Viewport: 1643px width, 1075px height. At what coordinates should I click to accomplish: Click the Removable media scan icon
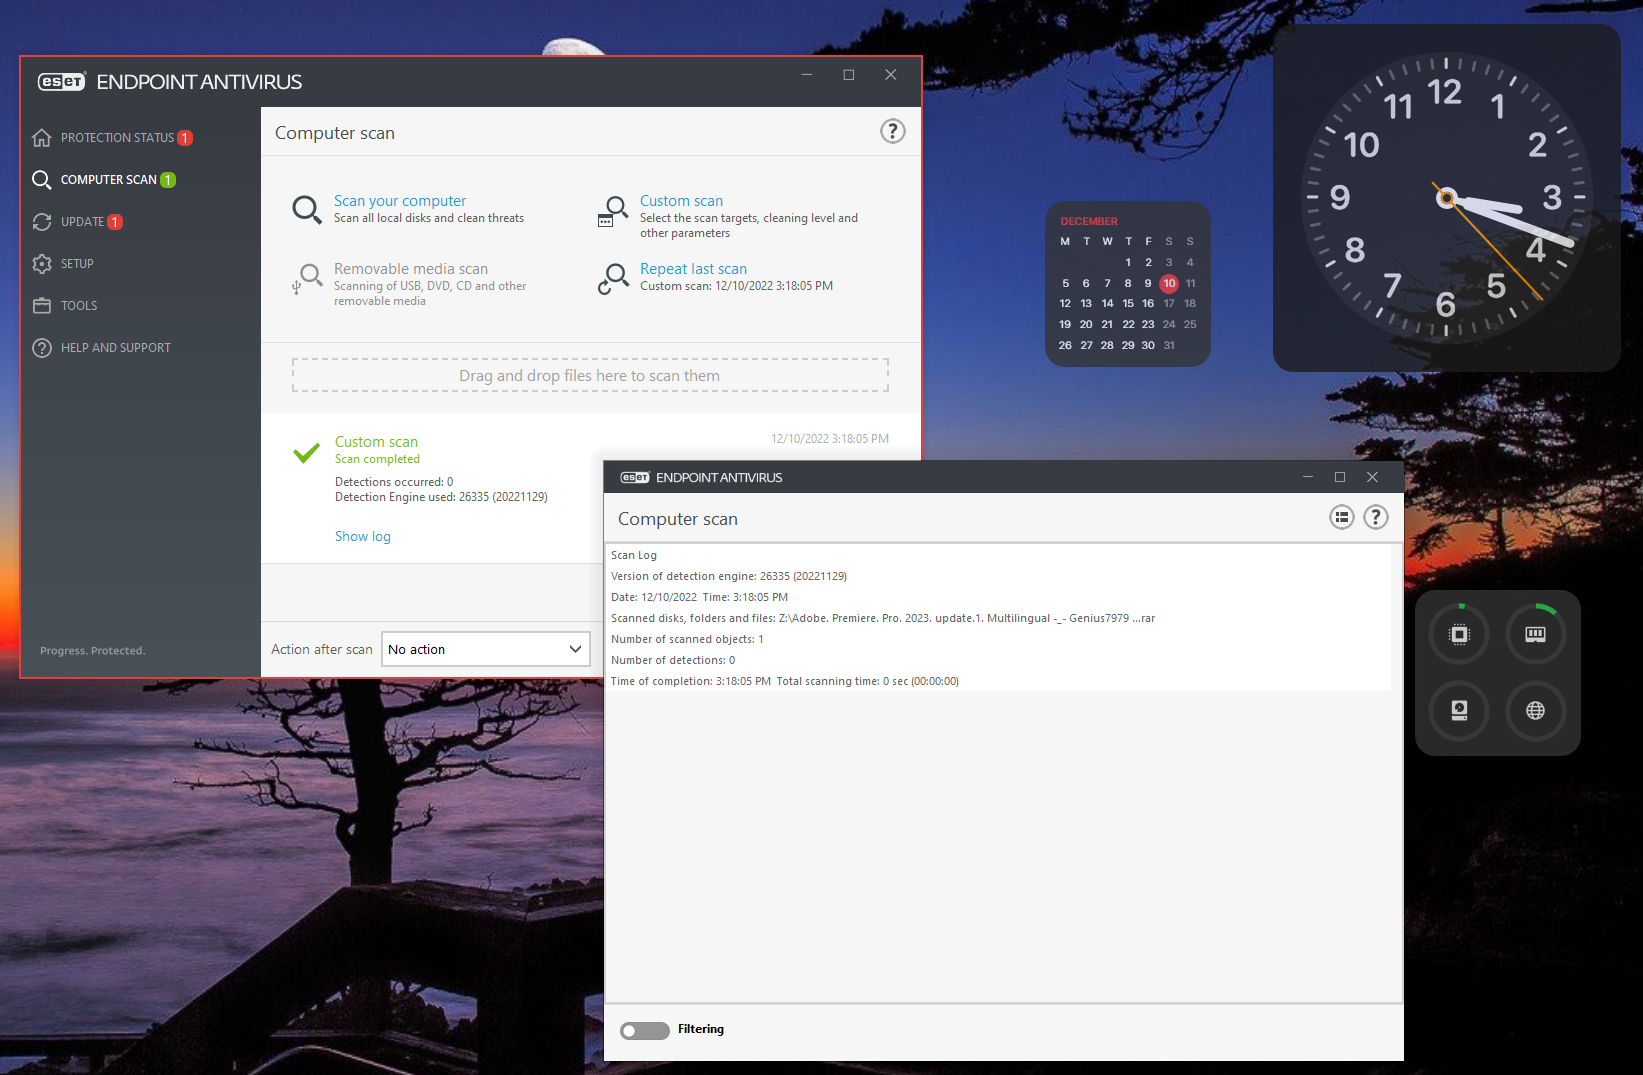(307, 278)
